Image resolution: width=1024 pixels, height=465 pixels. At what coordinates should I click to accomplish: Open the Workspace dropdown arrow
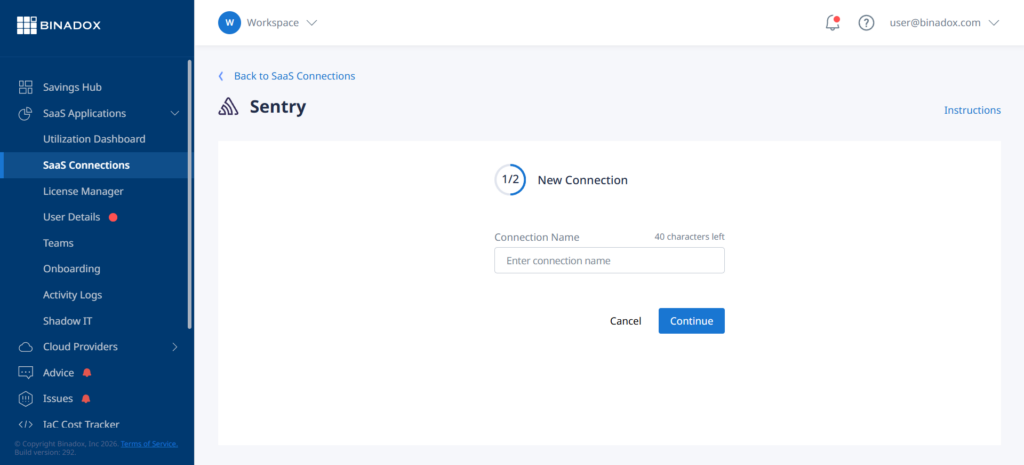pos(312,23)
